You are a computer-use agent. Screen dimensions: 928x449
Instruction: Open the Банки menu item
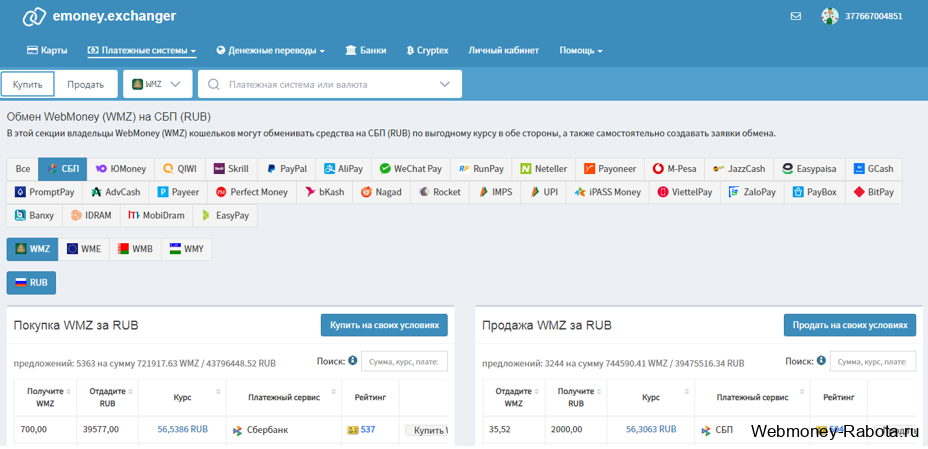[x=366, y=50]
